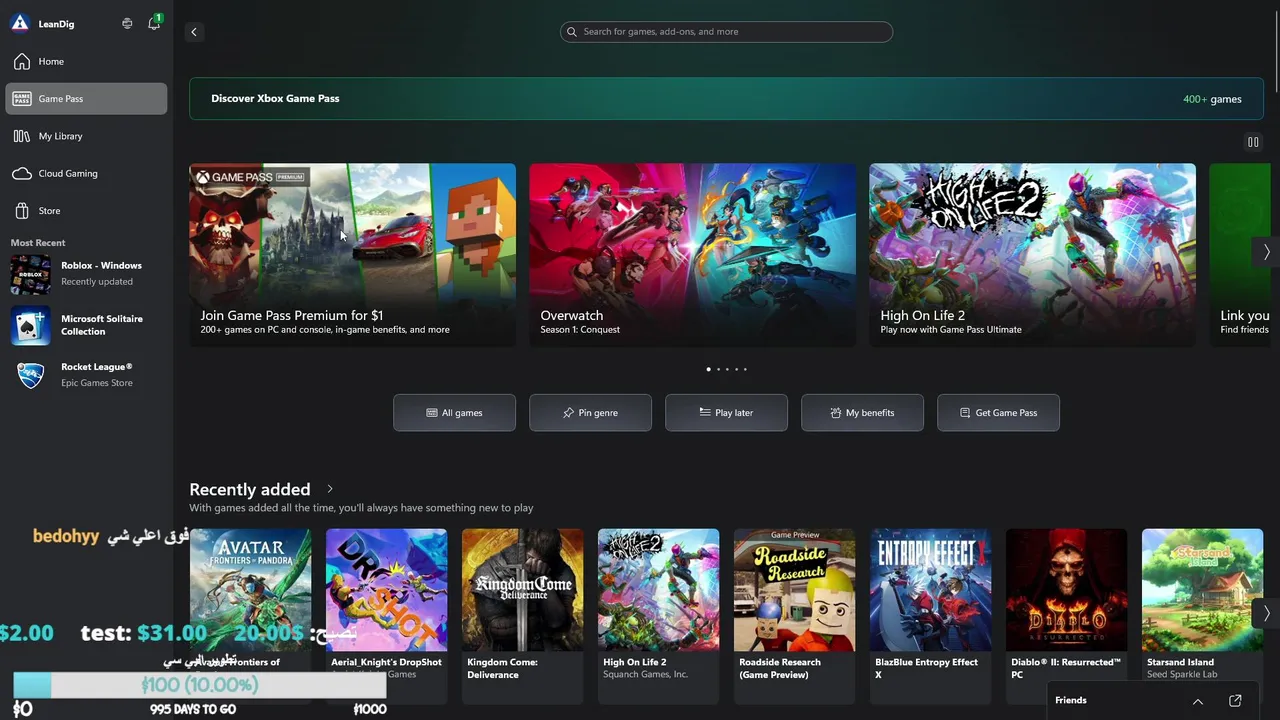Click the Store bag icon
Screen dimensions: 1280x720
tap(22, 211)
